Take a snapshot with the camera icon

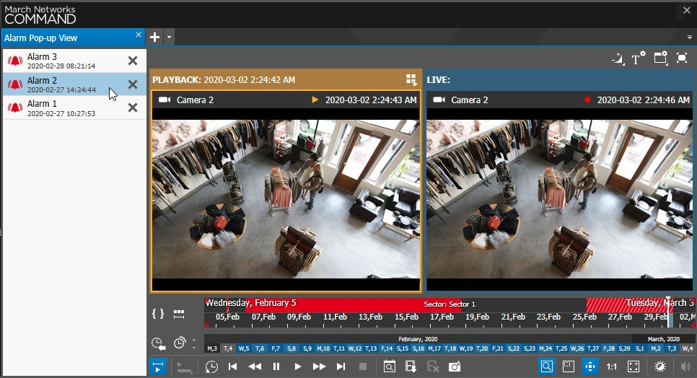point(454,367)
